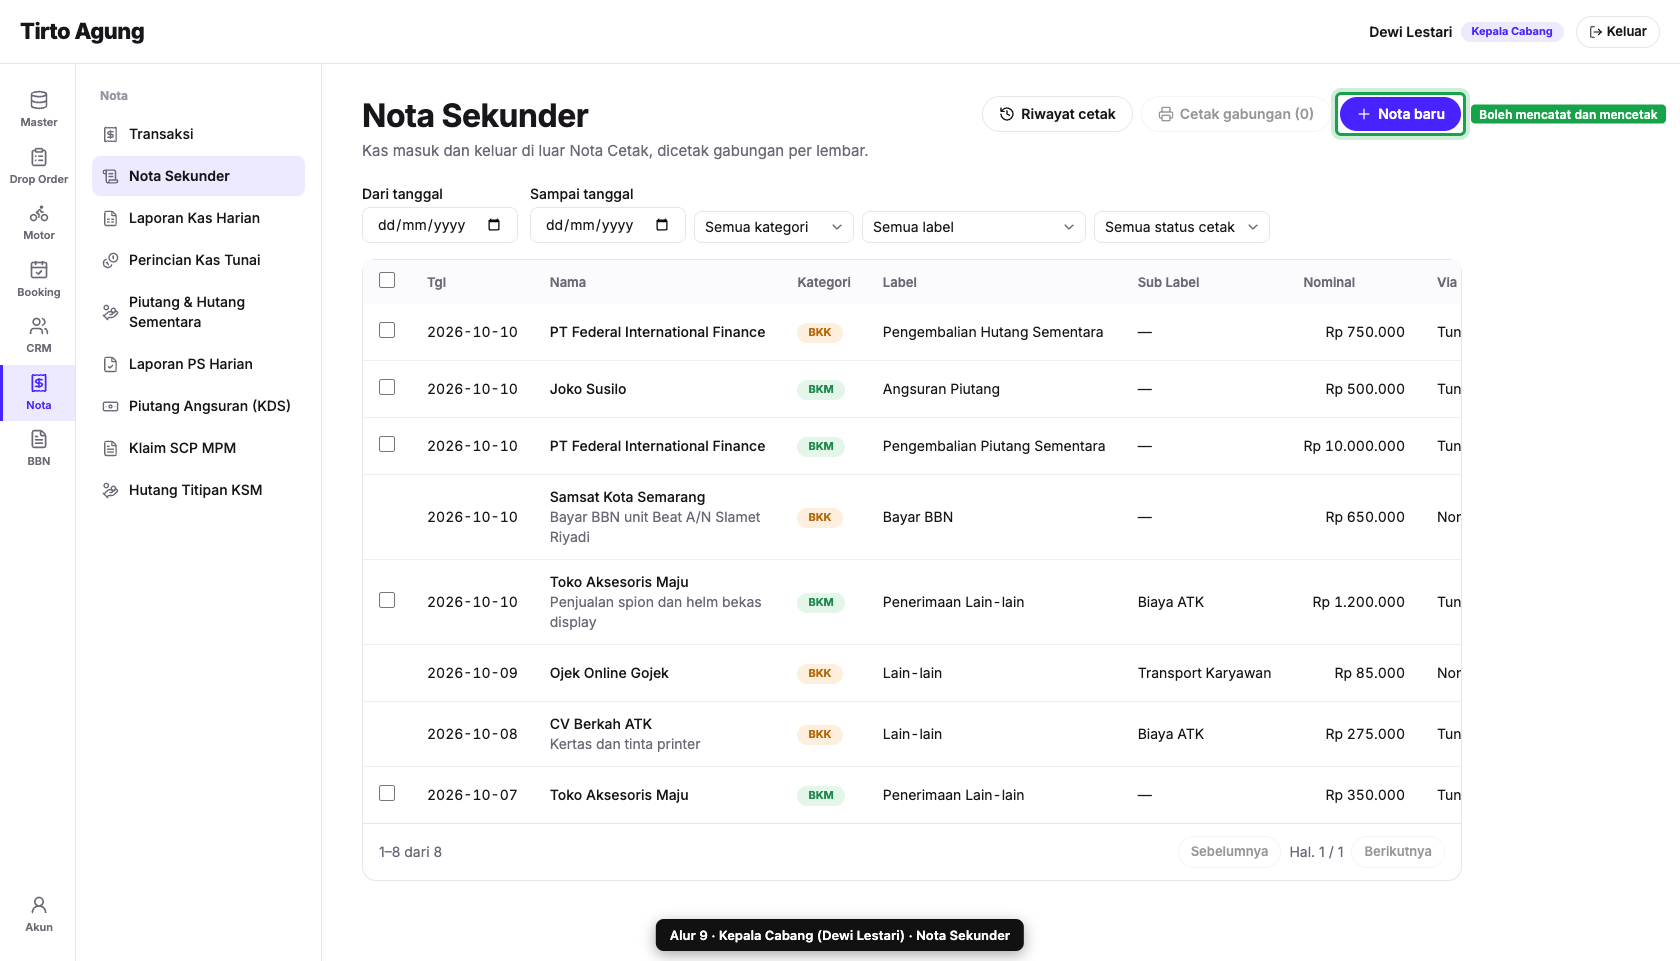
Task: Tick the select-all checkbox in the table header
Action: click(x=387, y=280)
